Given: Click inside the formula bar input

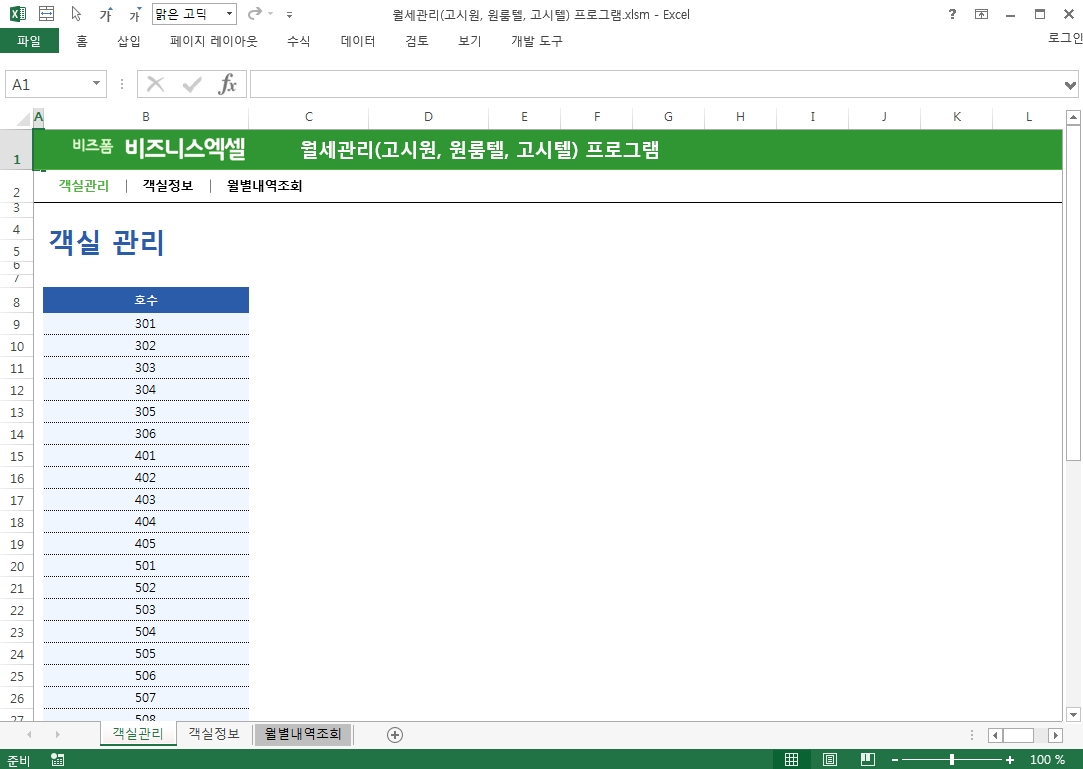Looking at the screenshot, I should coord(655,84).
